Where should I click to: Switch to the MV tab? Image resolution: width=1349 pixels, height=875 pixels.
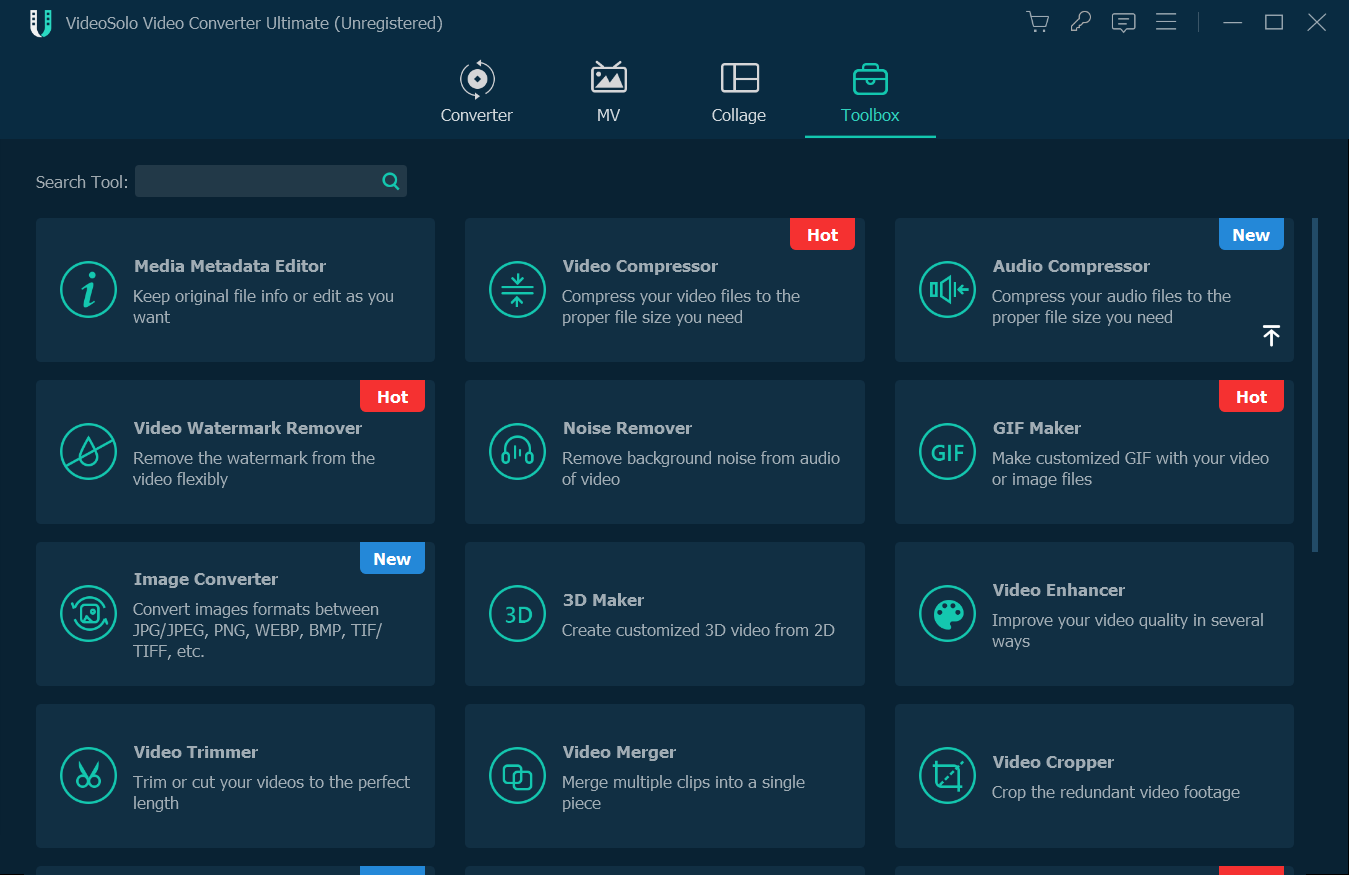coord(608,92)
